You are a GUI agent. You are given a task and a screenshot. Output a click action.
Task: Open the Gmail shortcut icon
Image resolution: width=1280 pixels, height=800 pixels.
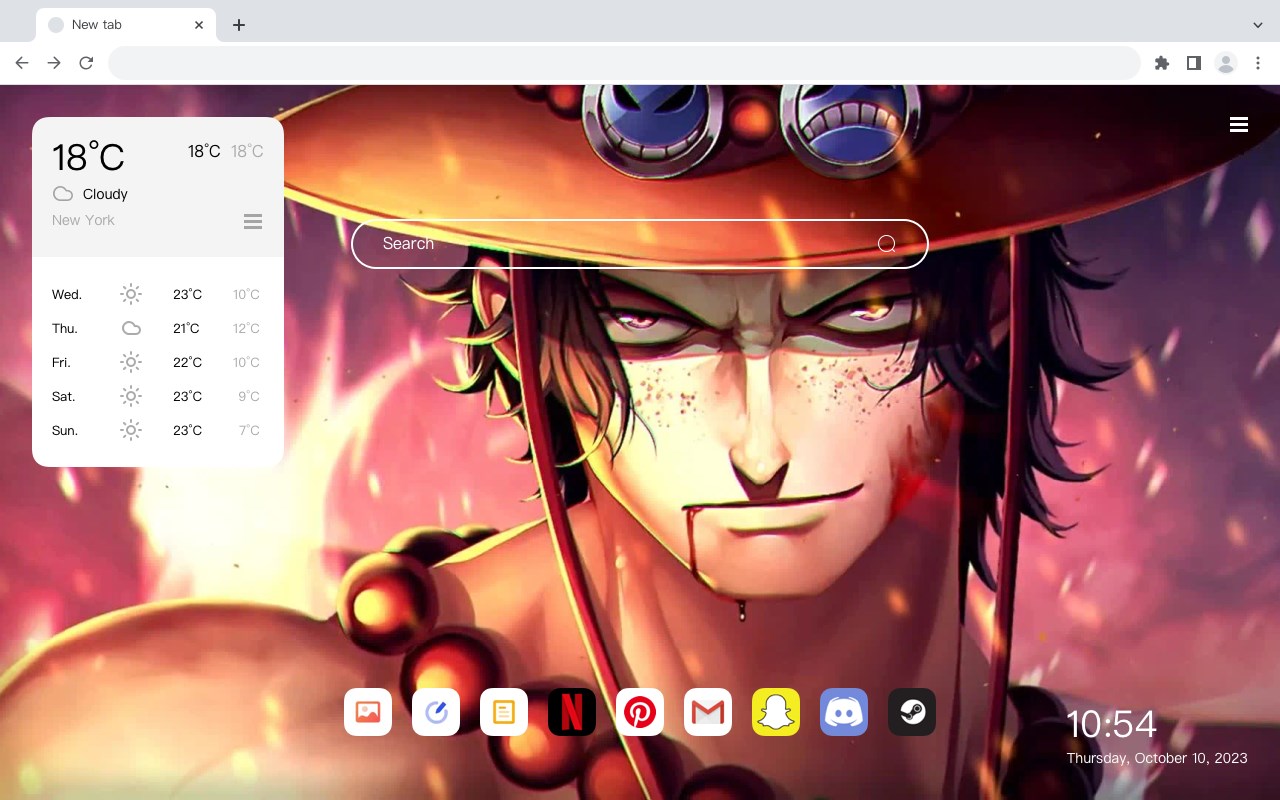pos(708,712)
